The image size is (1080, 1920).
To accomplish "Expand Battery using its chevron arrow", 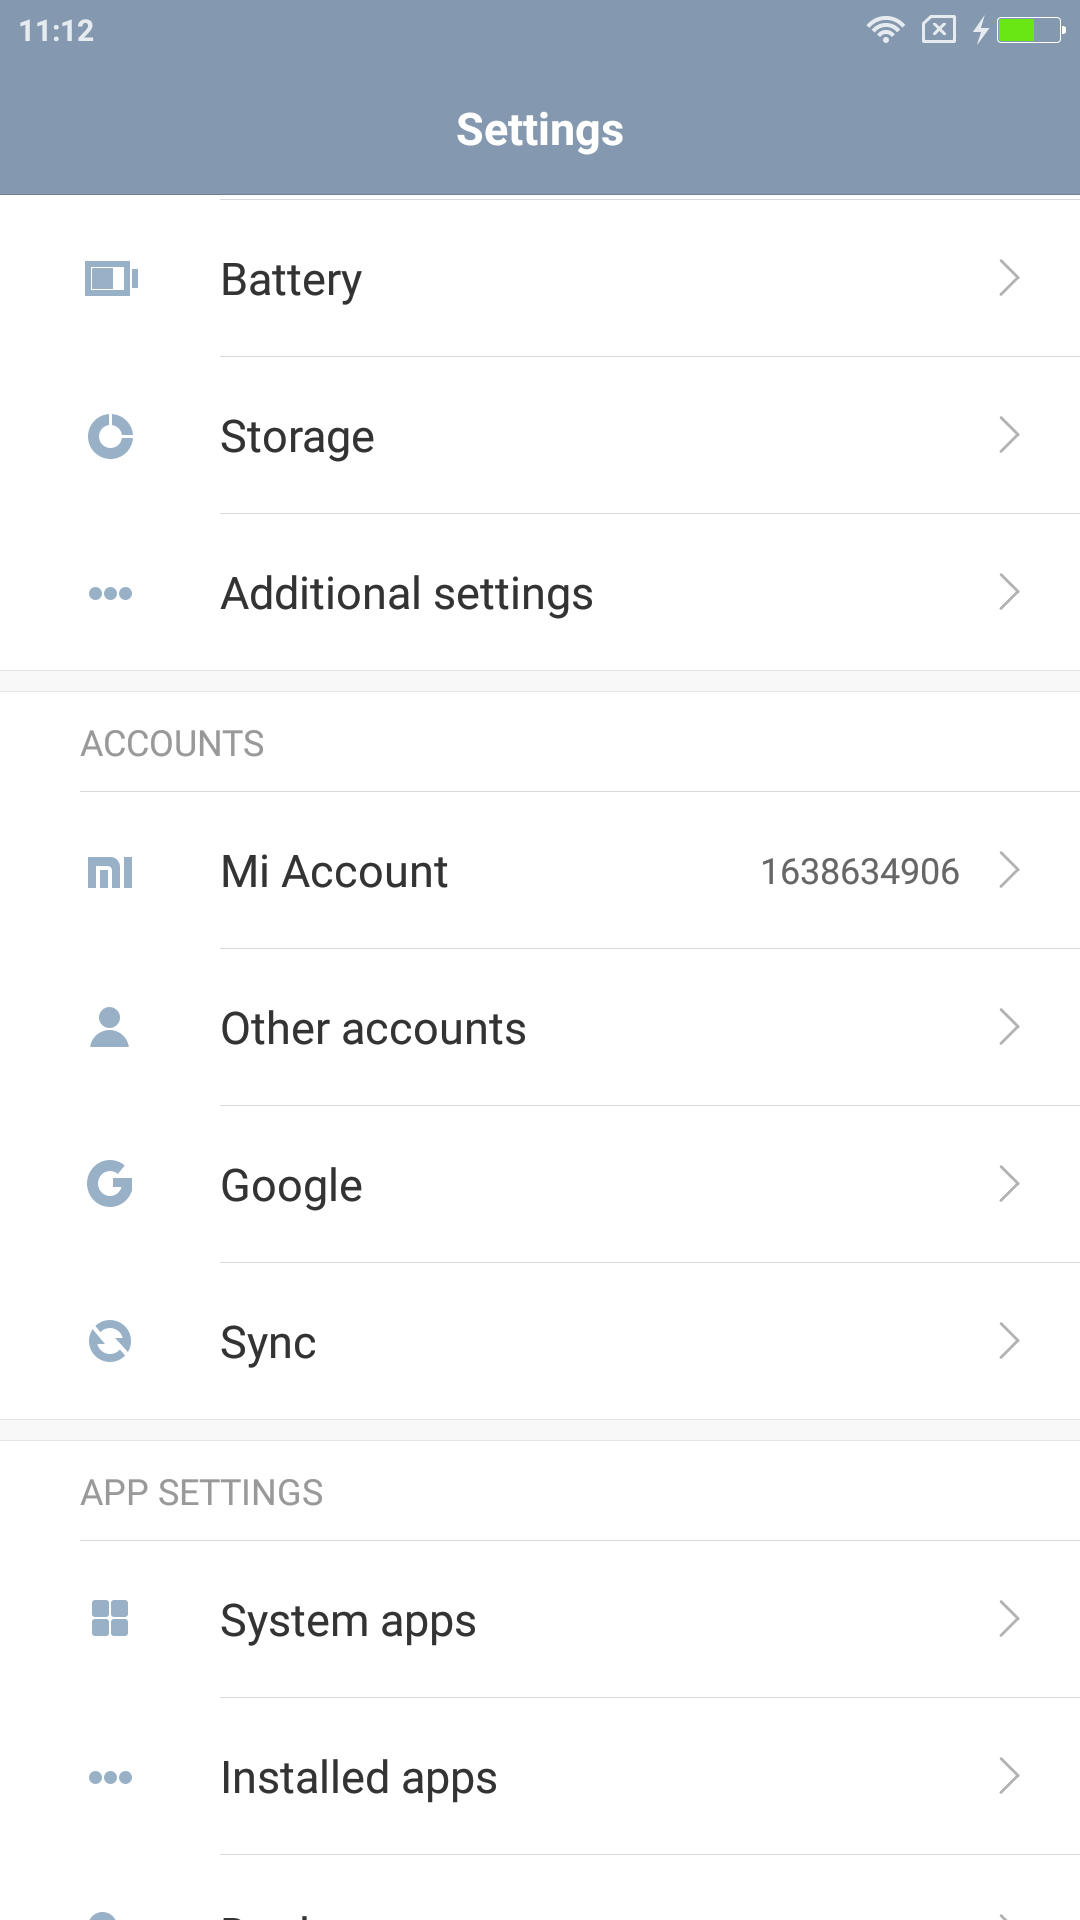I will point(1009,278).
